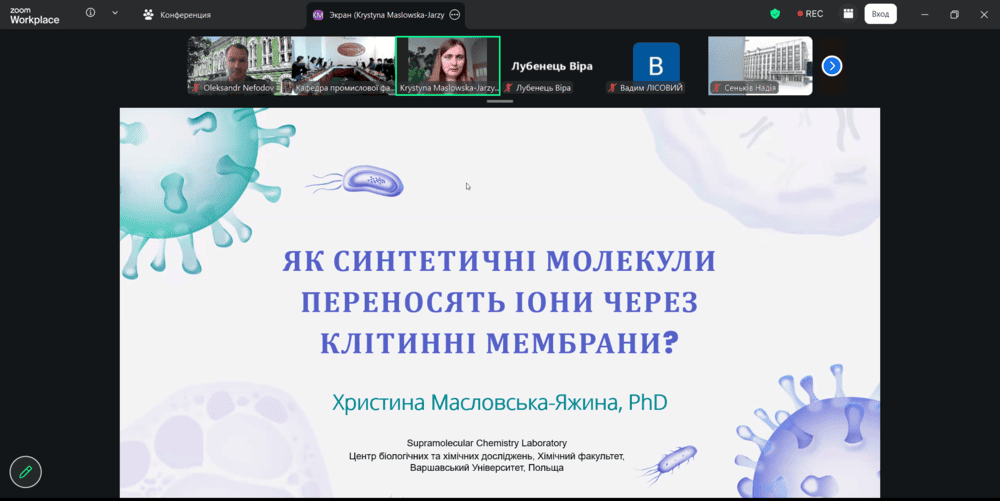
Task: Click the author name Христина Масловська-Яжина, PhD
Action: pyautogui.click(x=499, y=403)
